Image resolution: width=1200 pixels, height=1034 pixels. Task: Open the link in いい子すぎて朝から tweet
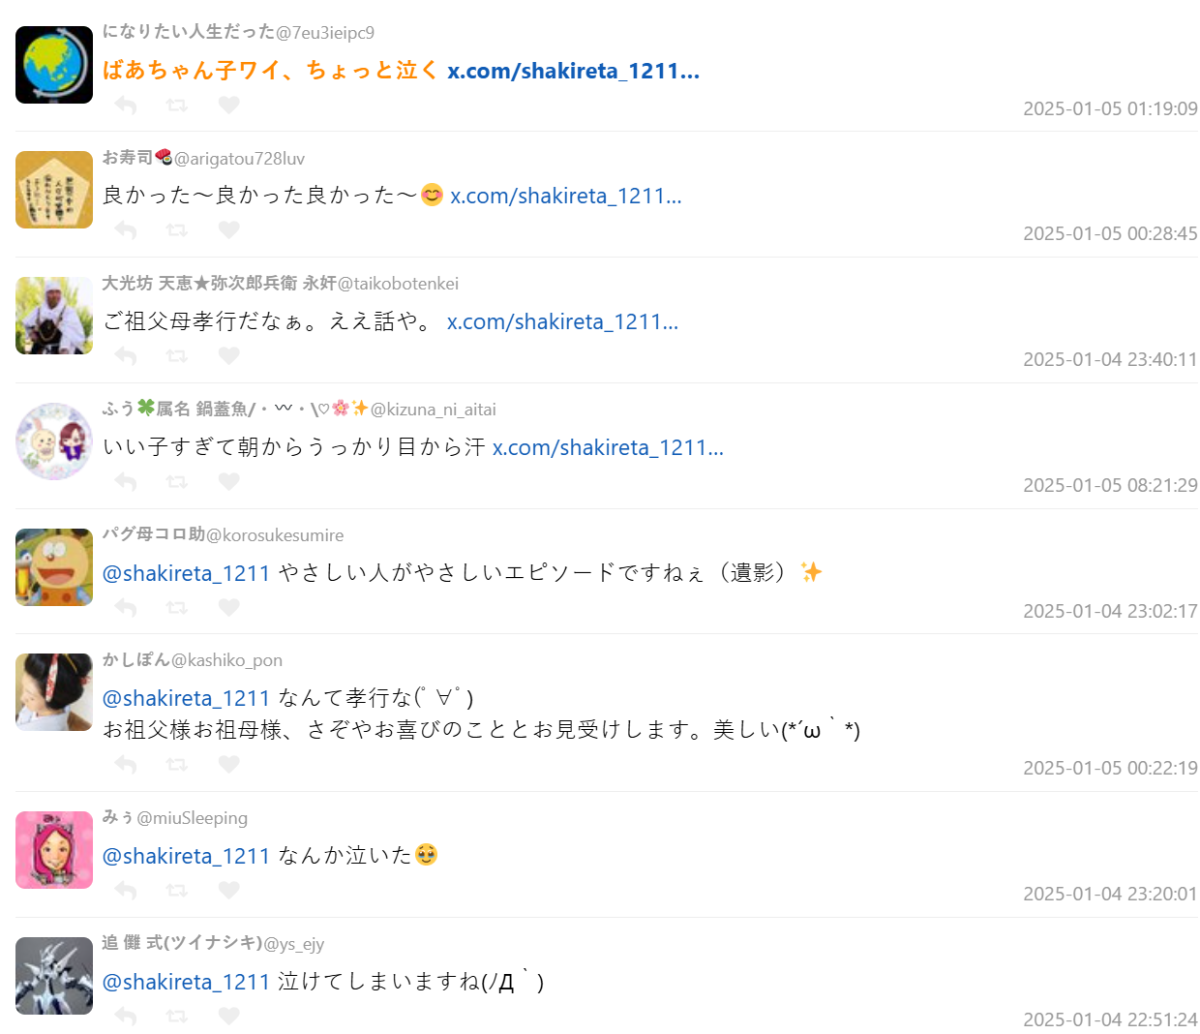pyautogui.click(x=608, y=447)
